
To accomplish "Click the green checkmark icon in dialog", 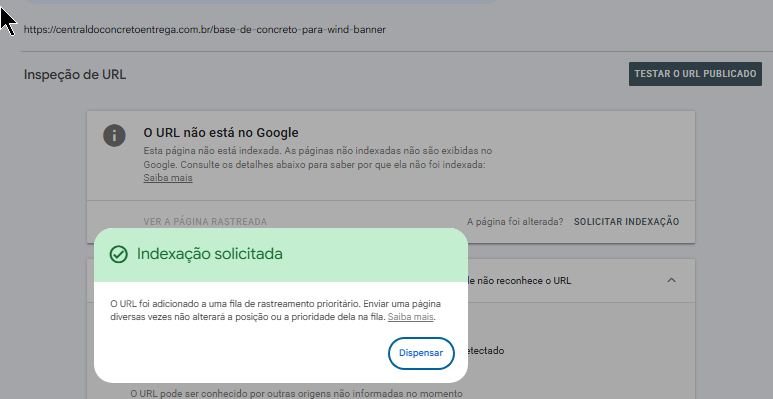I will click(118, 254).
